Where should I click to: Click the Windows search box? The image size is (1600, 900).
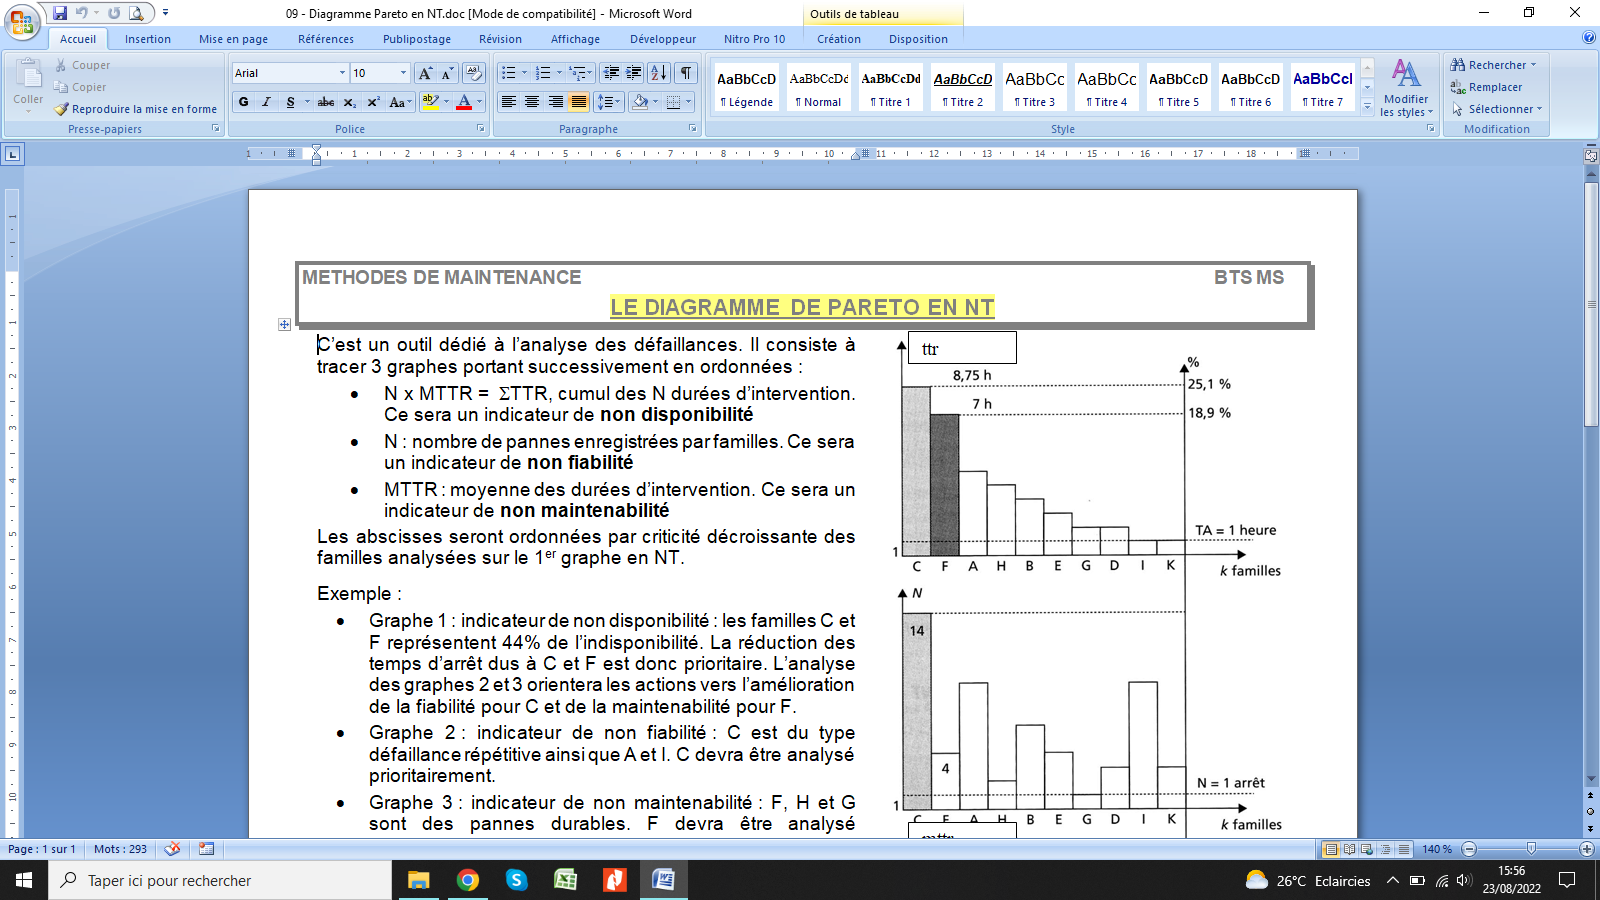[x=220, y=880]
